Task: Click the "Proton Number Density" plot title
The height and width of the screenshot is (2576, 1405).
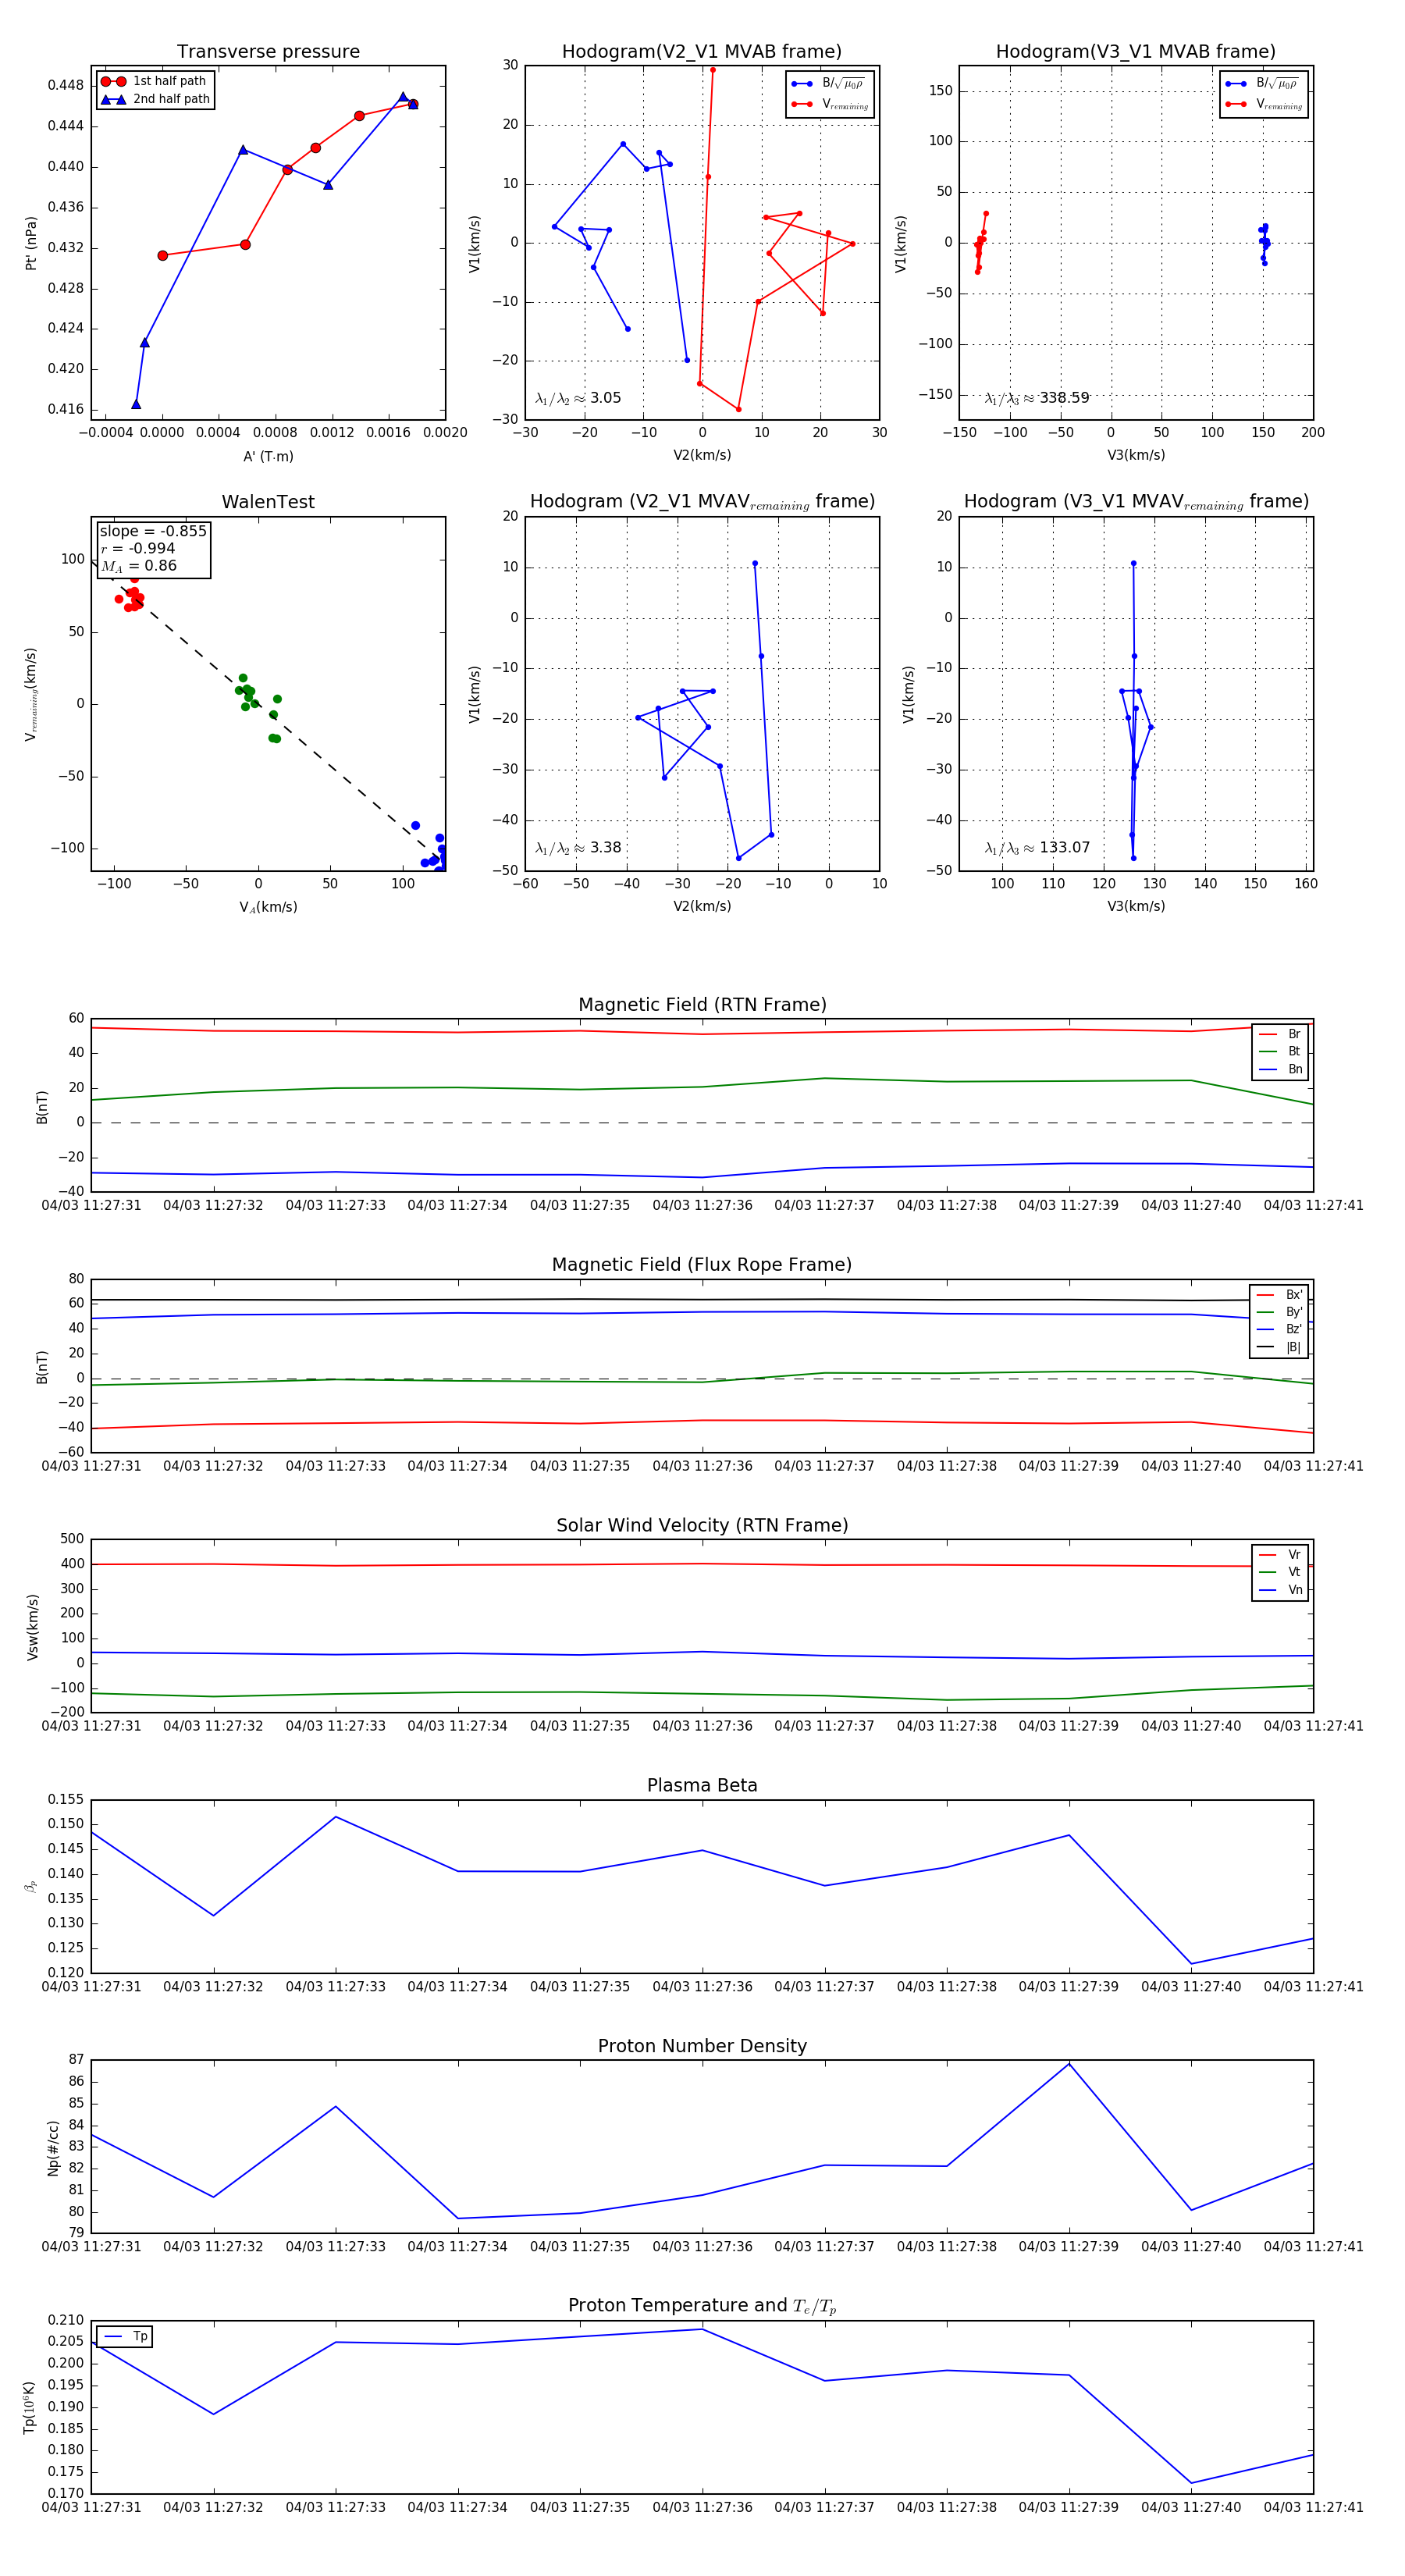Action: coord(702,2045)
